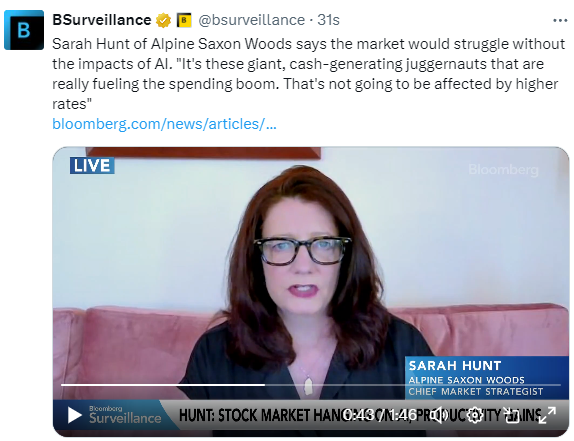Click the BSurveillance profile avatar
This screenshot has width=574, height=441.
(24, 30)
